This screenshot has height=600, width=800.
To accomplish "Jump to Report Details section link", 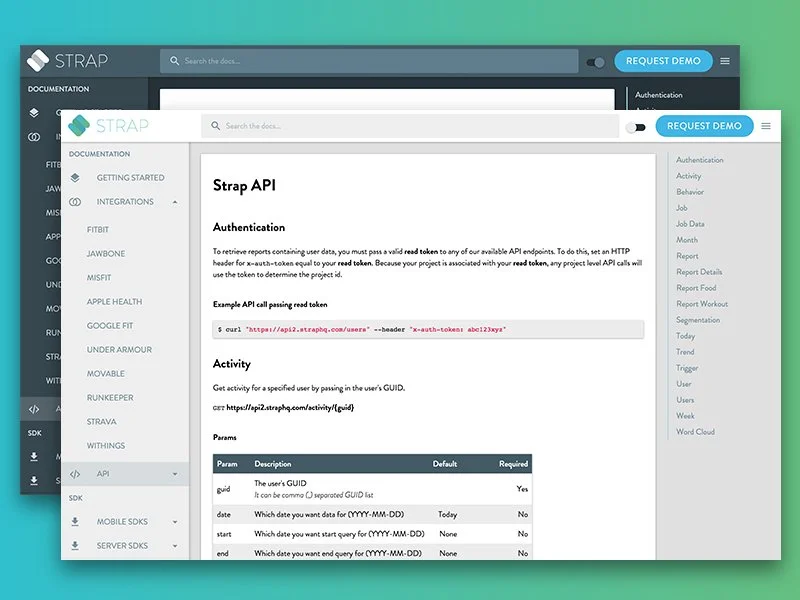I will point(699,272).
